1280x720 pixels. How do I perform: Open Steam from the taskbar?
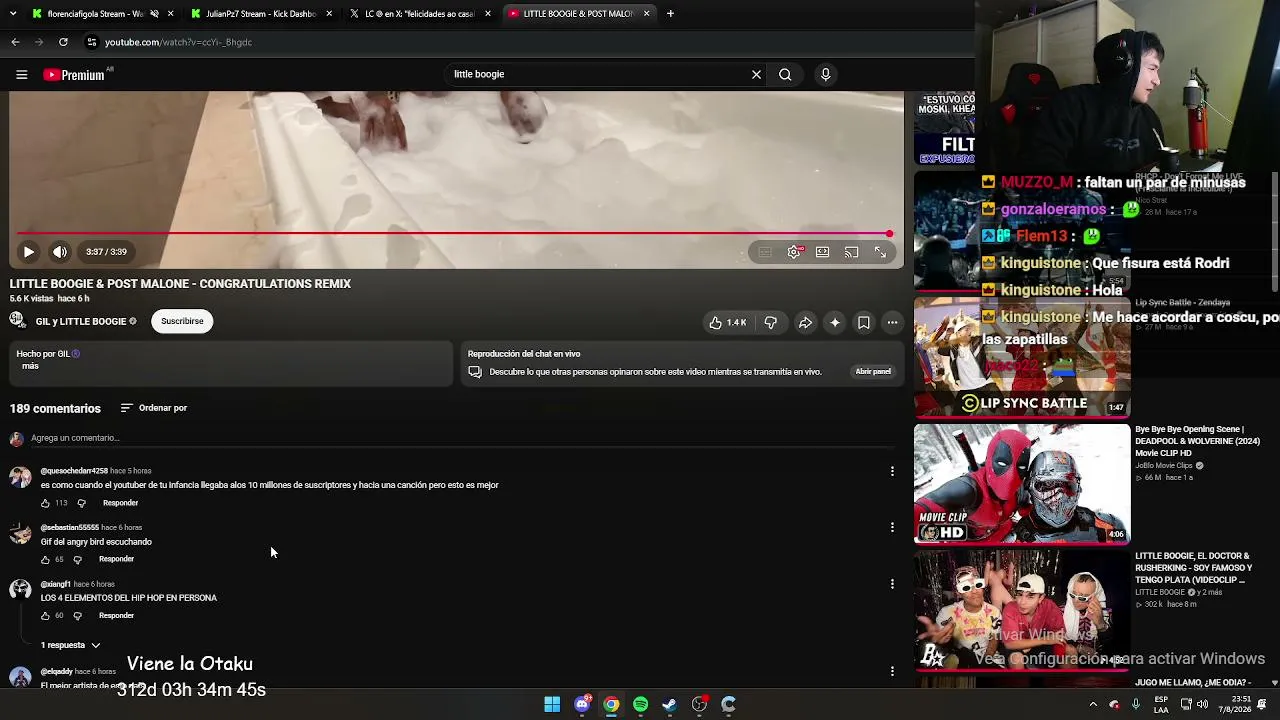click(x=670, y=704)
